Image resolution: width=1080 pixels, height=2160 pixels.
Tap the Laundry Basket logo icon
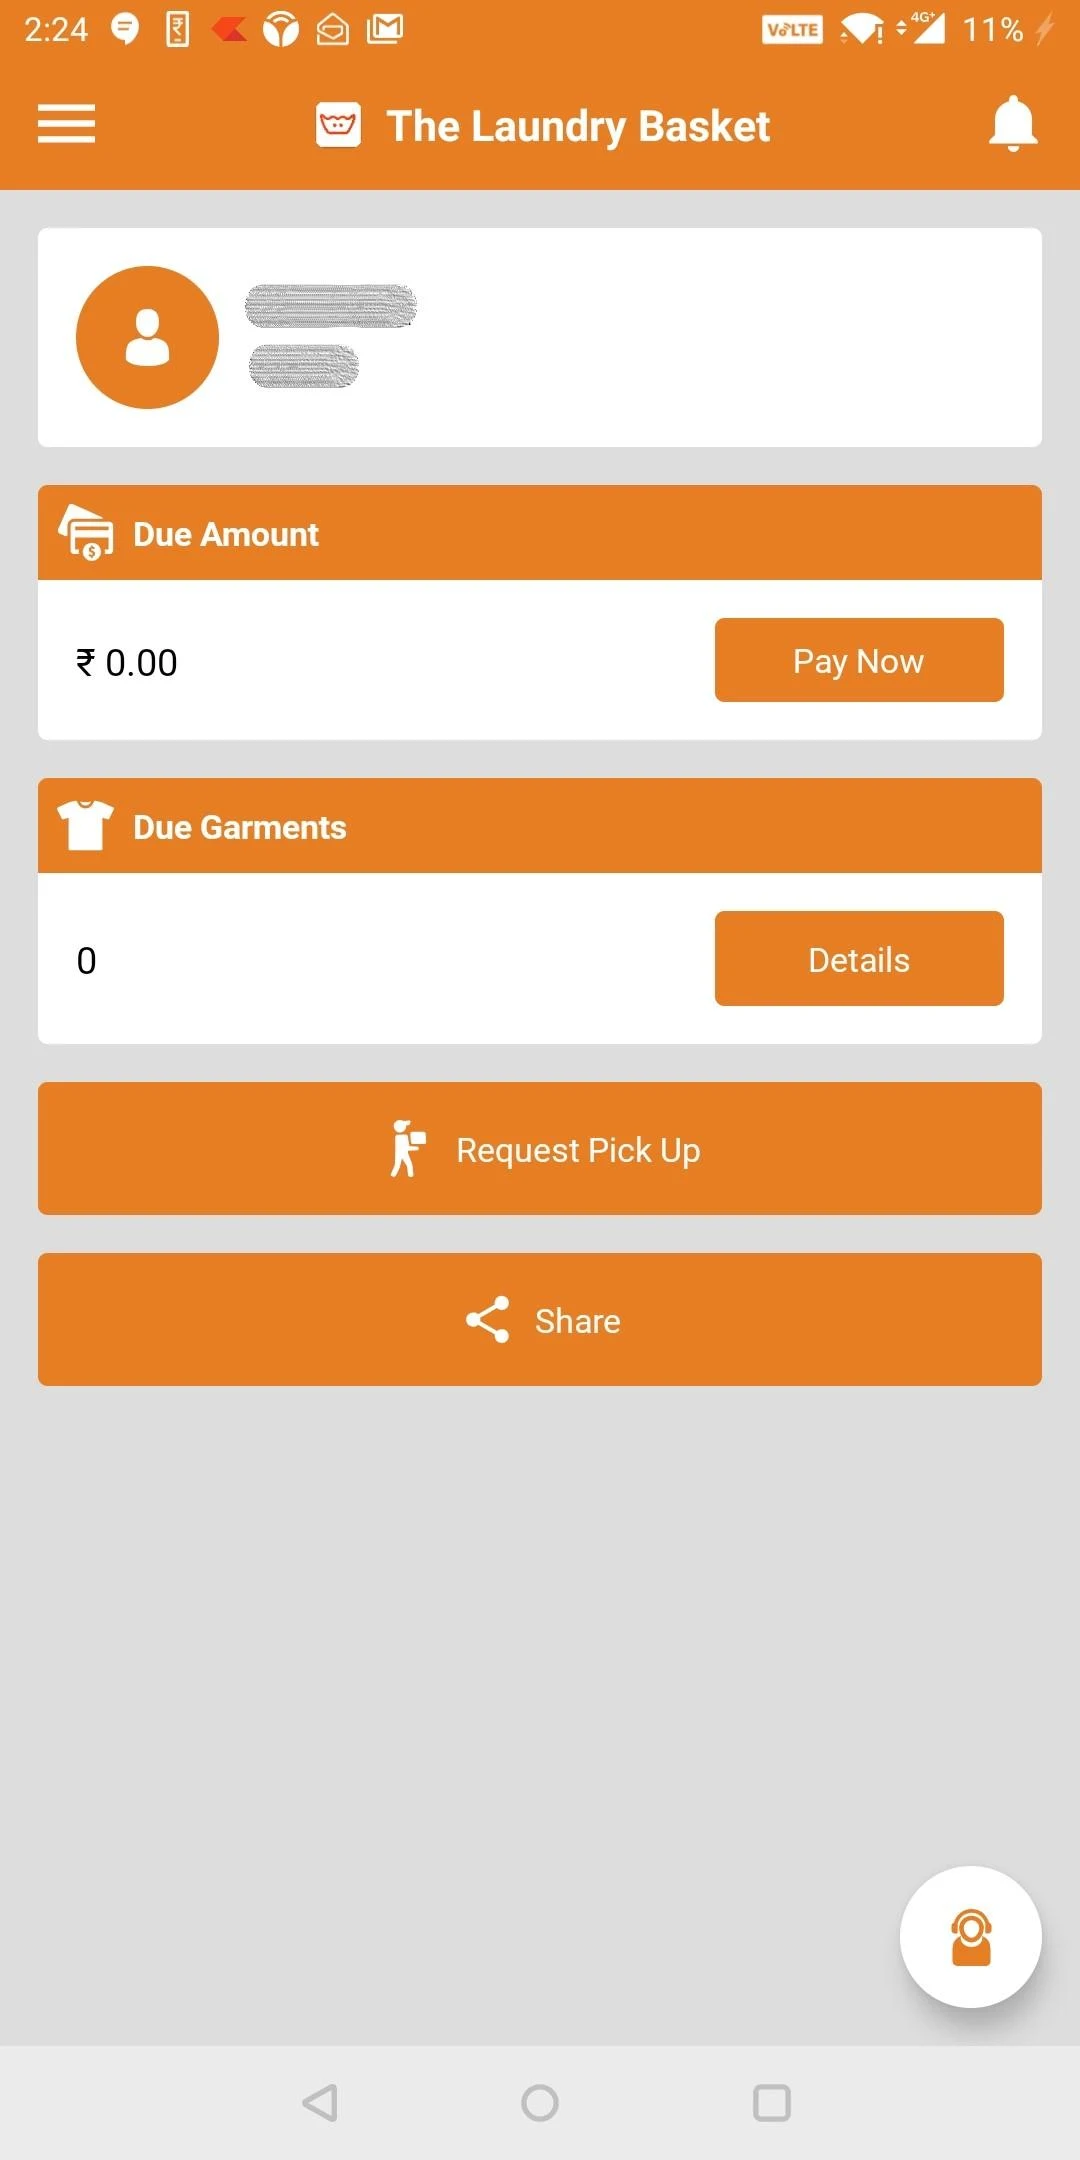[338, 125]
